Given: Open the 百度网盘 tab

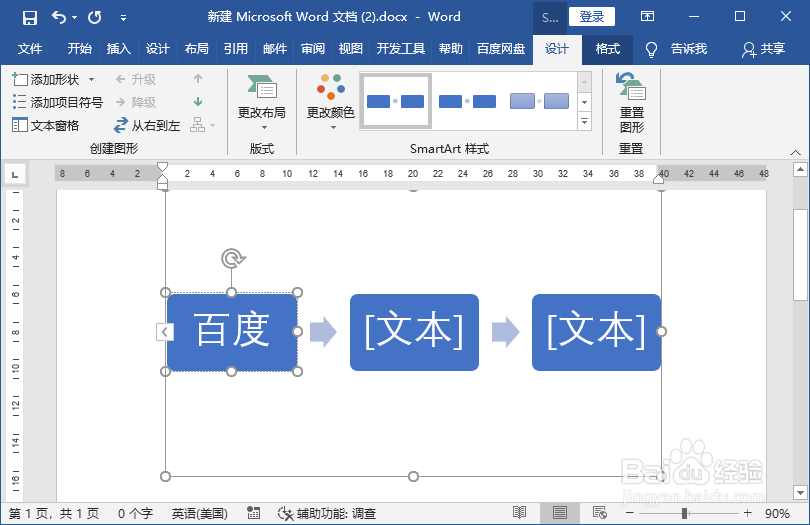Looking at the screenshot, I should 501,49.
